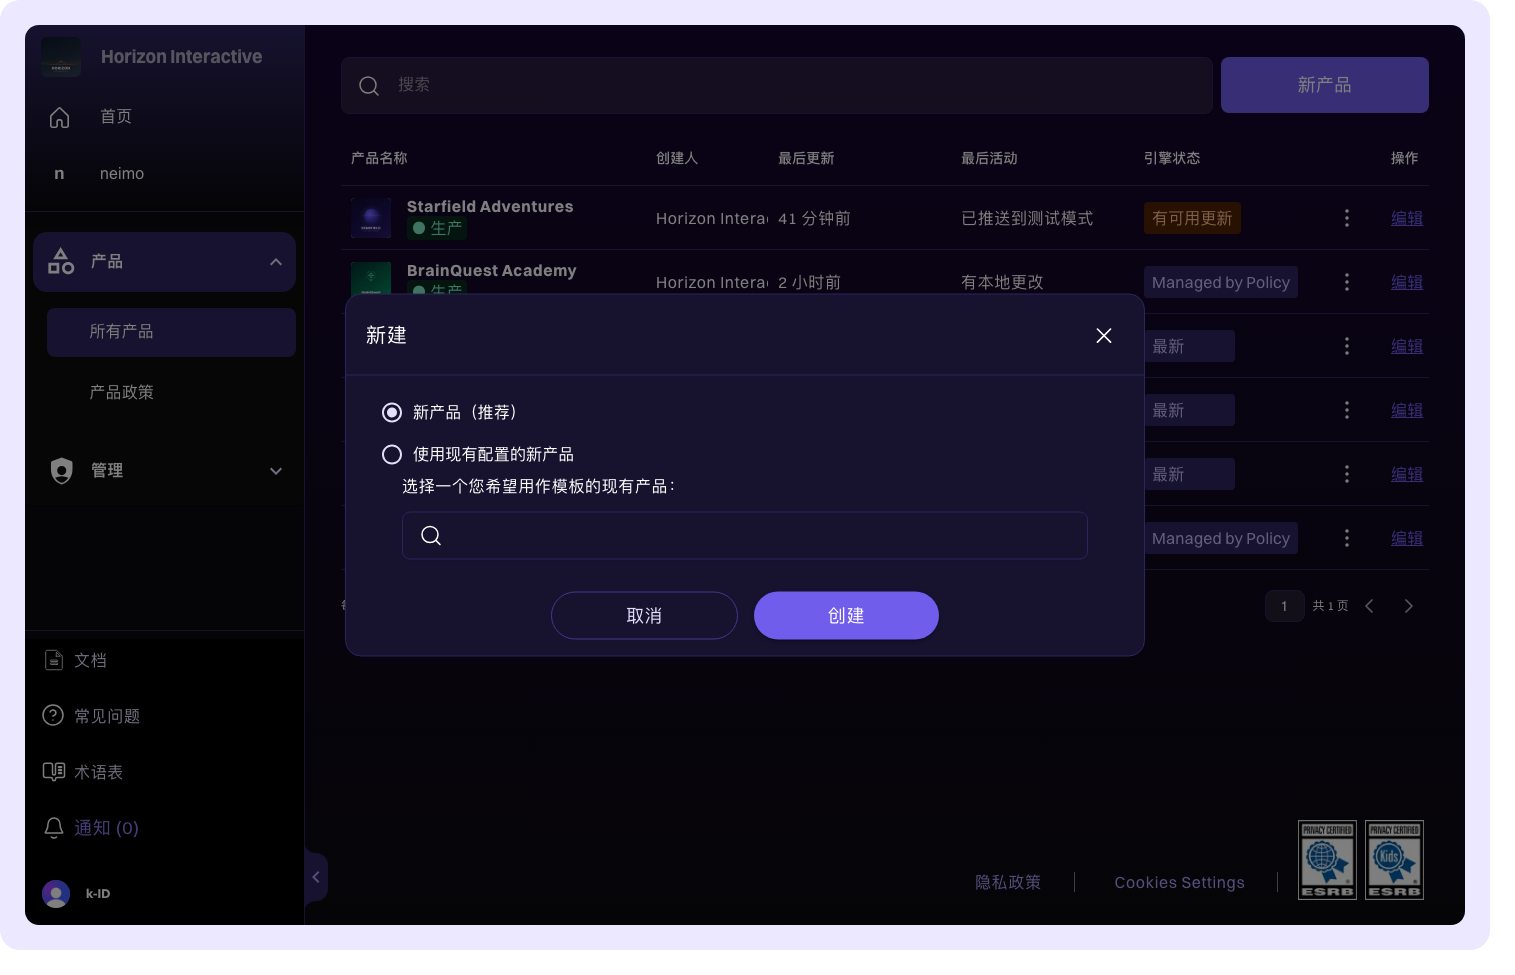The height and width of the screenshot is (975, 1515).
Task: Click the magnifier icon in the template search field
Action: [x=431, y=536]
